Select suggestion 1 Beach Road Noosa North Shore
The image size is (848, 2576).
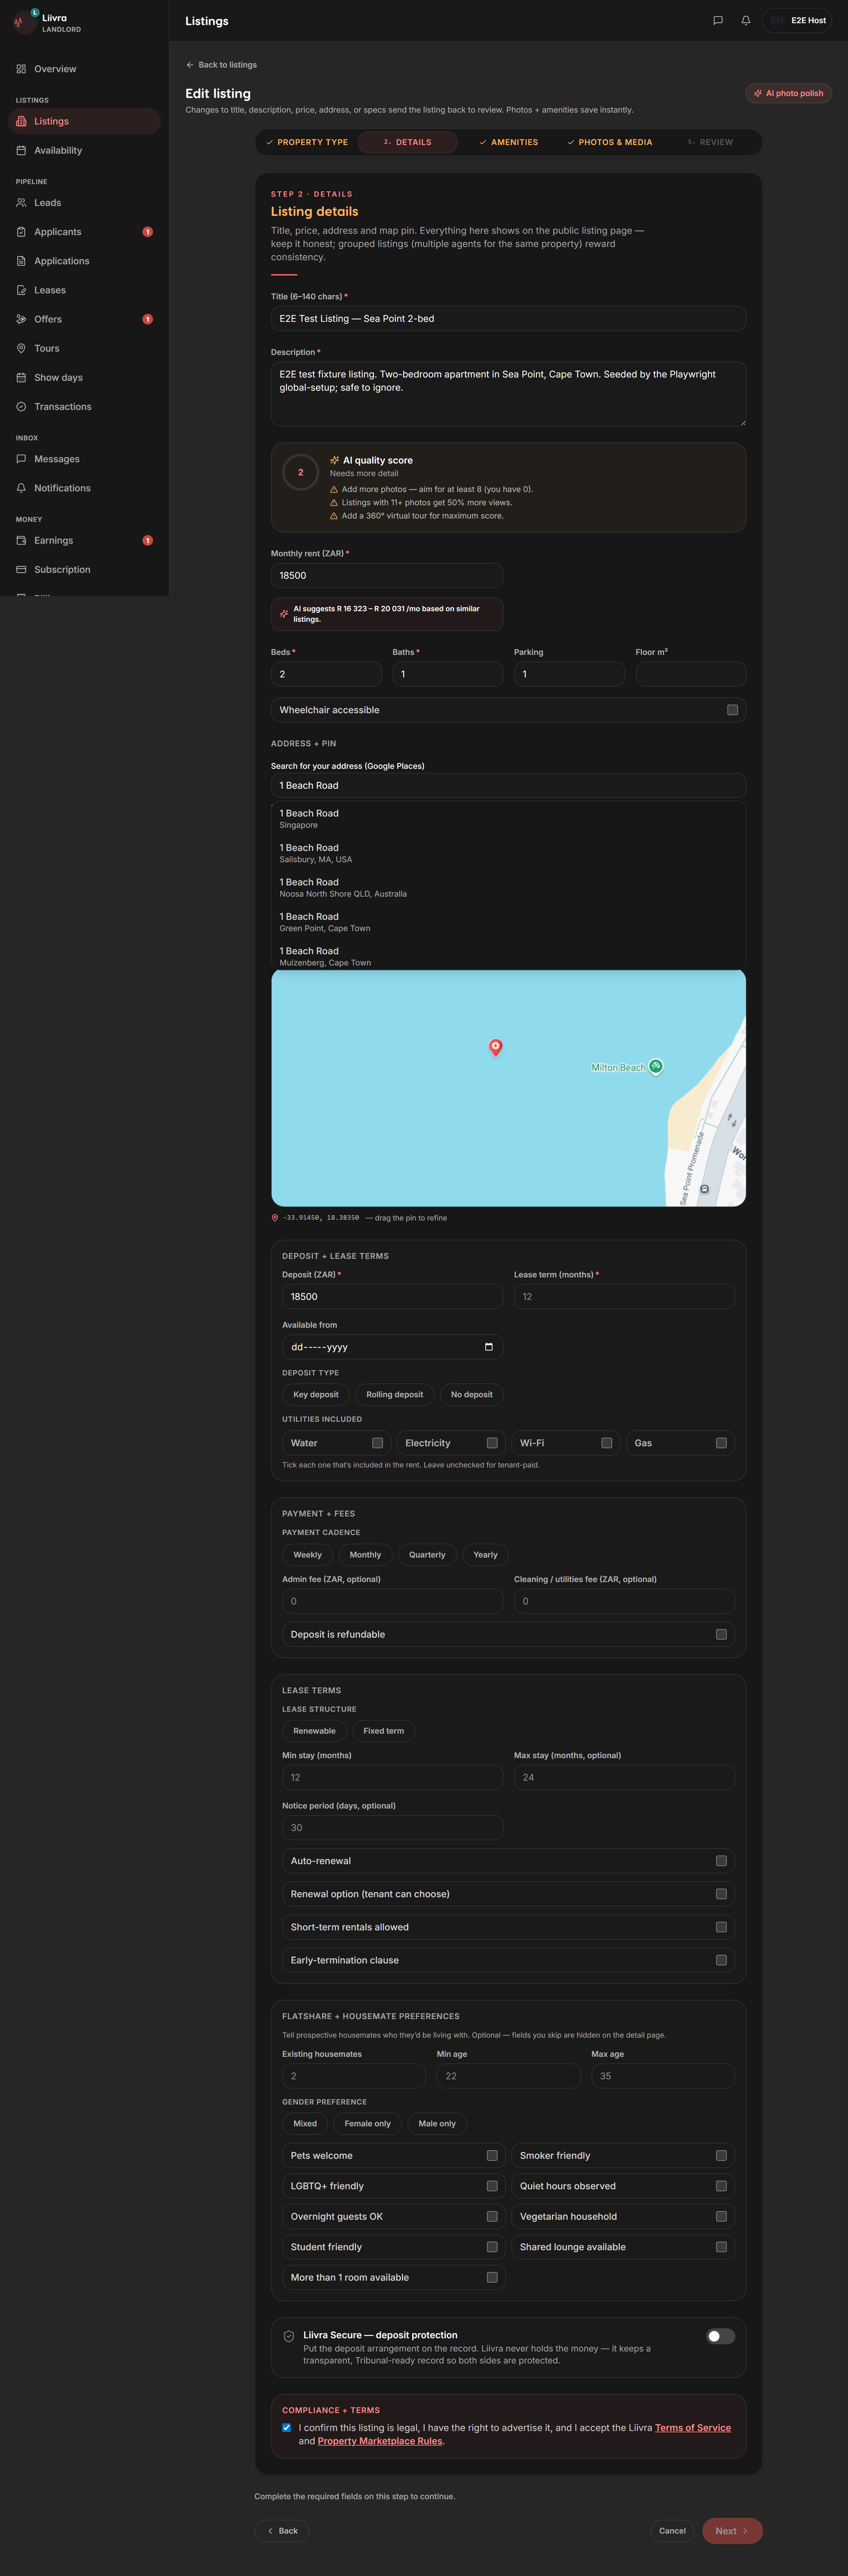click(508, 888)
